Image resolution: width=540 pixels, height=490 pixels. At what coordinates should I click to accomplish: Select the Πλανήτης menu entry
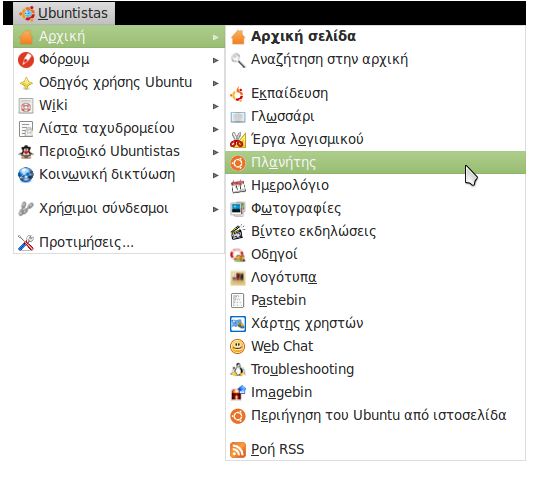(x=375, y=163)
